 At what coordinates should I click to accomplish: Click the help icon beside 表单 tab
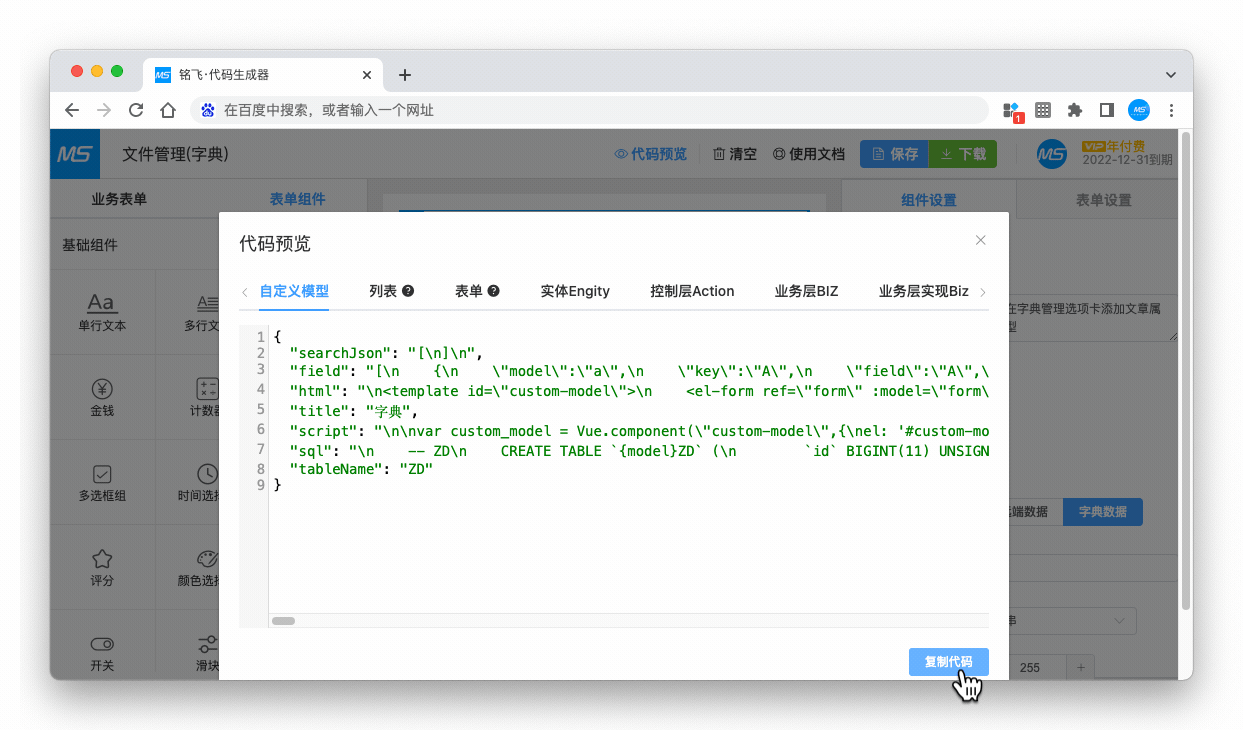coord(493,291)
